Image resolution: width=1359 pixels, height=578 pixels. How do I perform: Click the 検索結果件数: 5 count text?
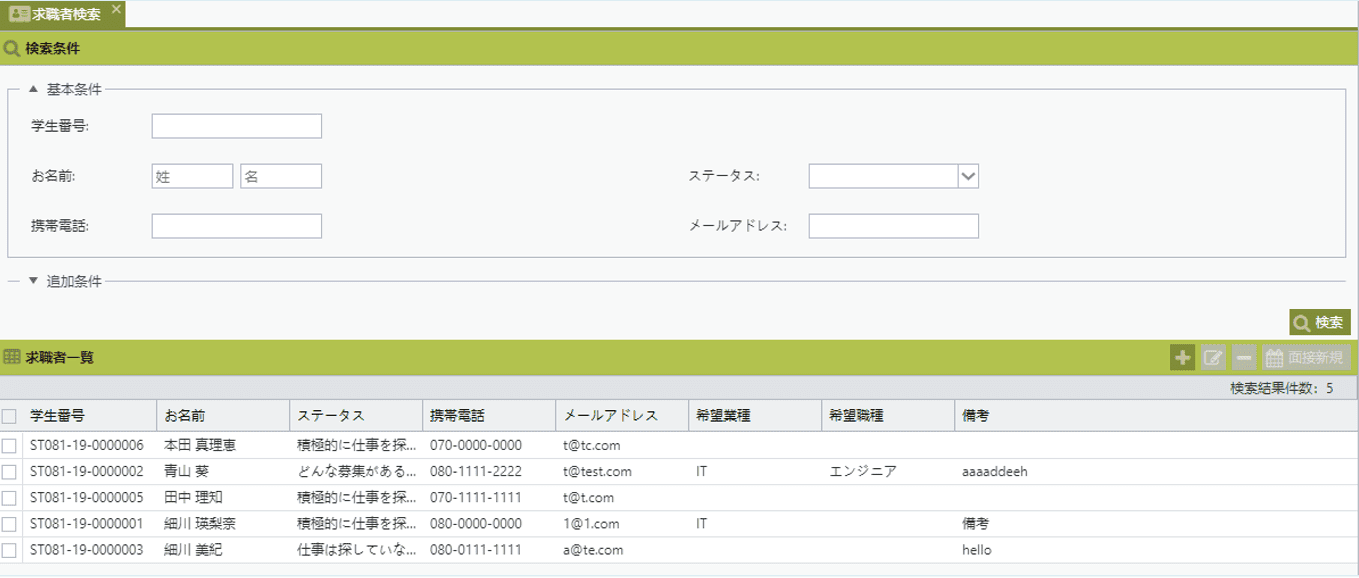pyautogui.click(x=1281, y=388)
